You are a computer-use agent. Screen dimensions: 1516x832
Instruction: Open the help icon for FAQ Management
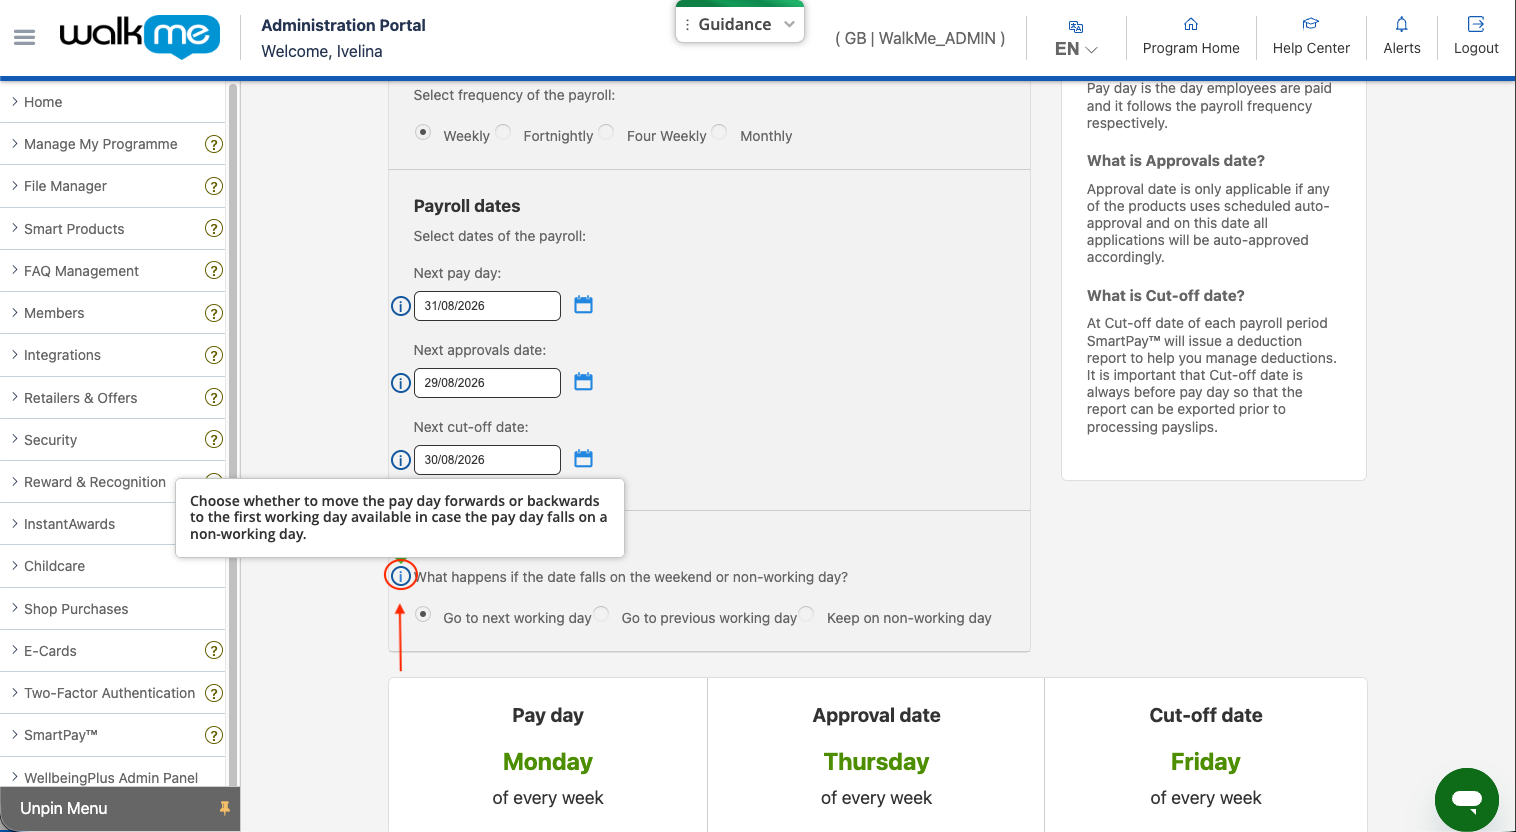click(x=214, y=270)
